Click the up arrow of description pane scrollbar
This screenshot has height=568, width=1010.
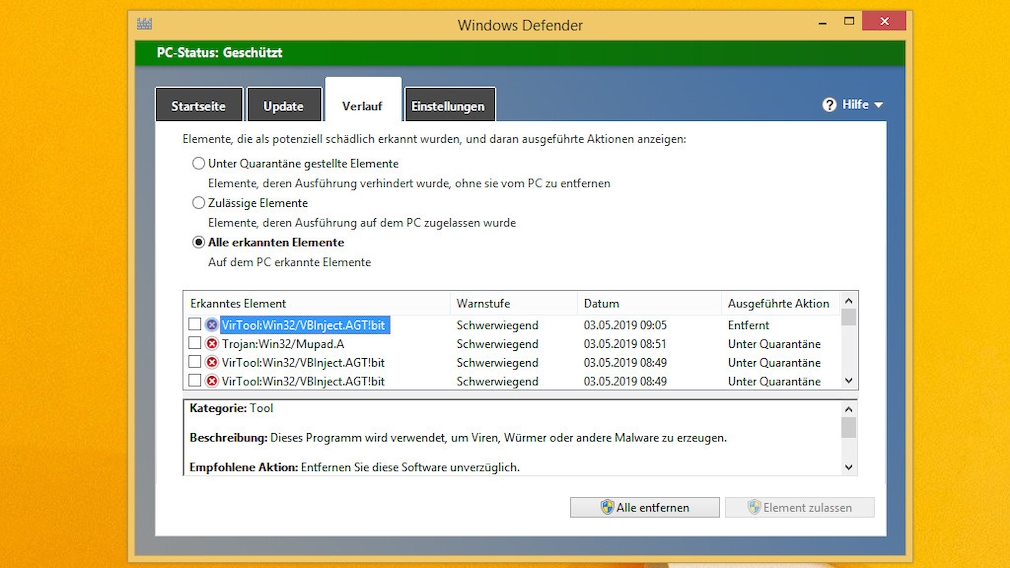848,409
